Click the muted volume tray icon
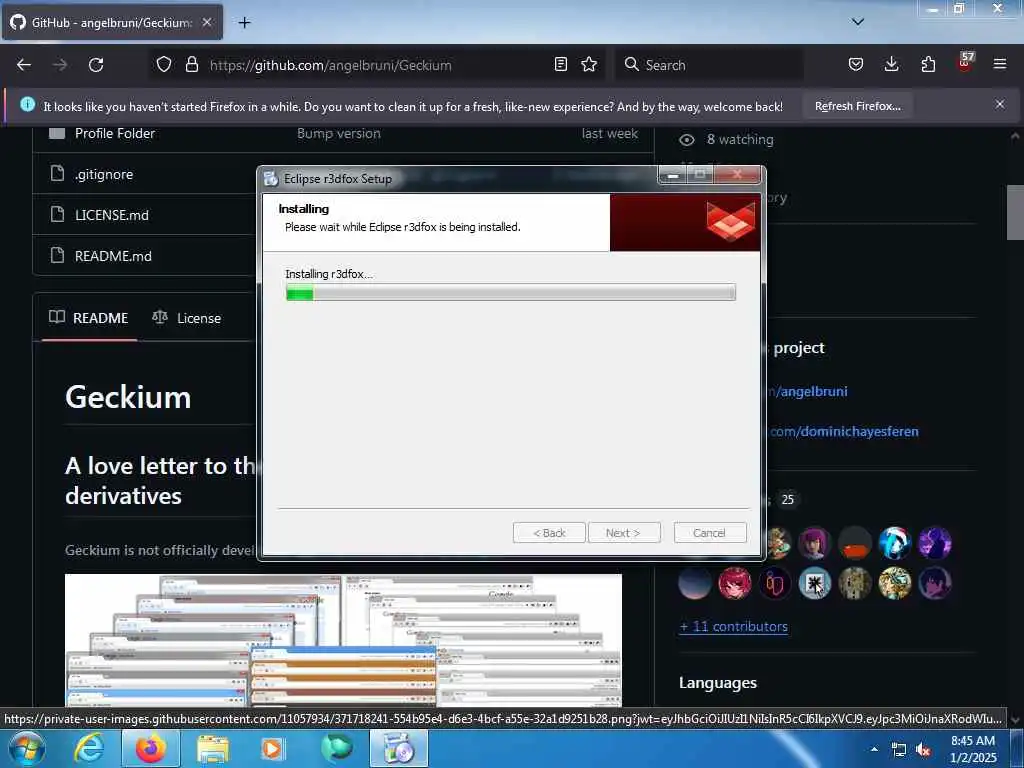 923,750
